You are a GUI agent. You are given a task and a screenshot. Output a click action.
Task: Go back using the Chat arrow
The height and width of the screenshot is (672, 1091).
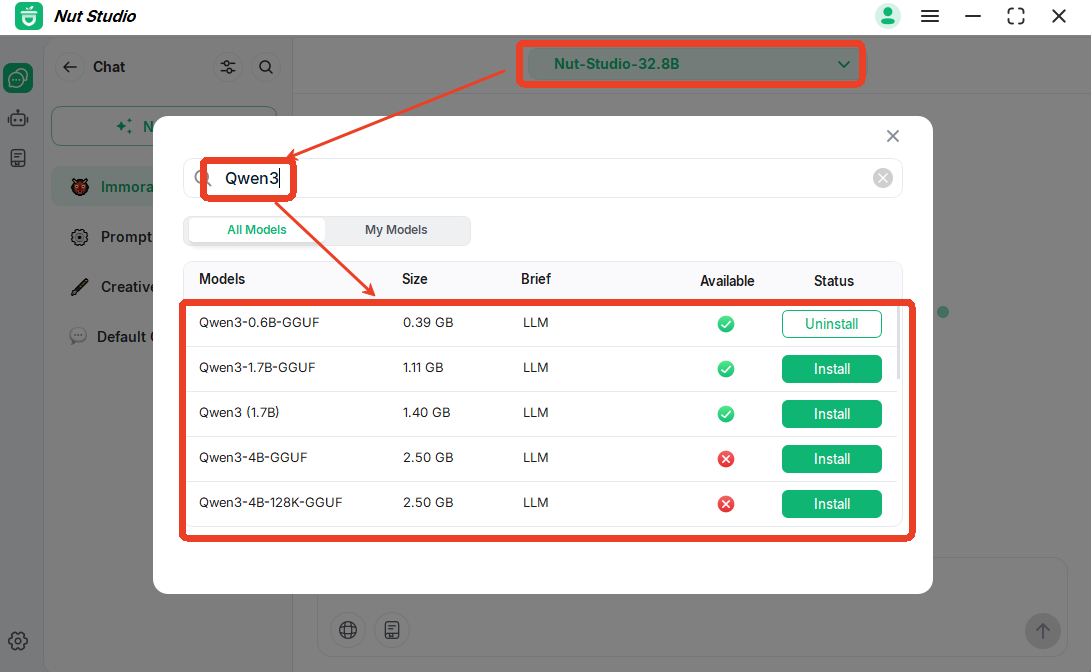point(70,67)
